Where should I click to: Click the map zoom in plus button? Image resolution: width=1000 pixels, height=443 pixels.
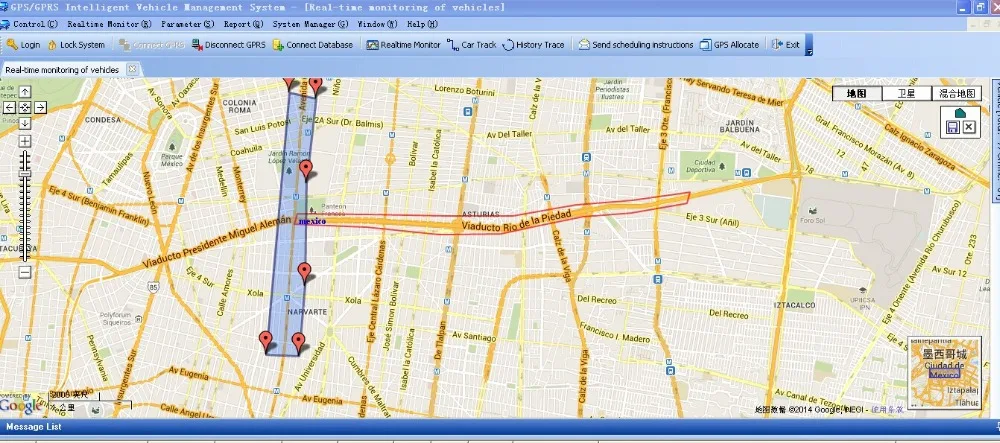25,141
